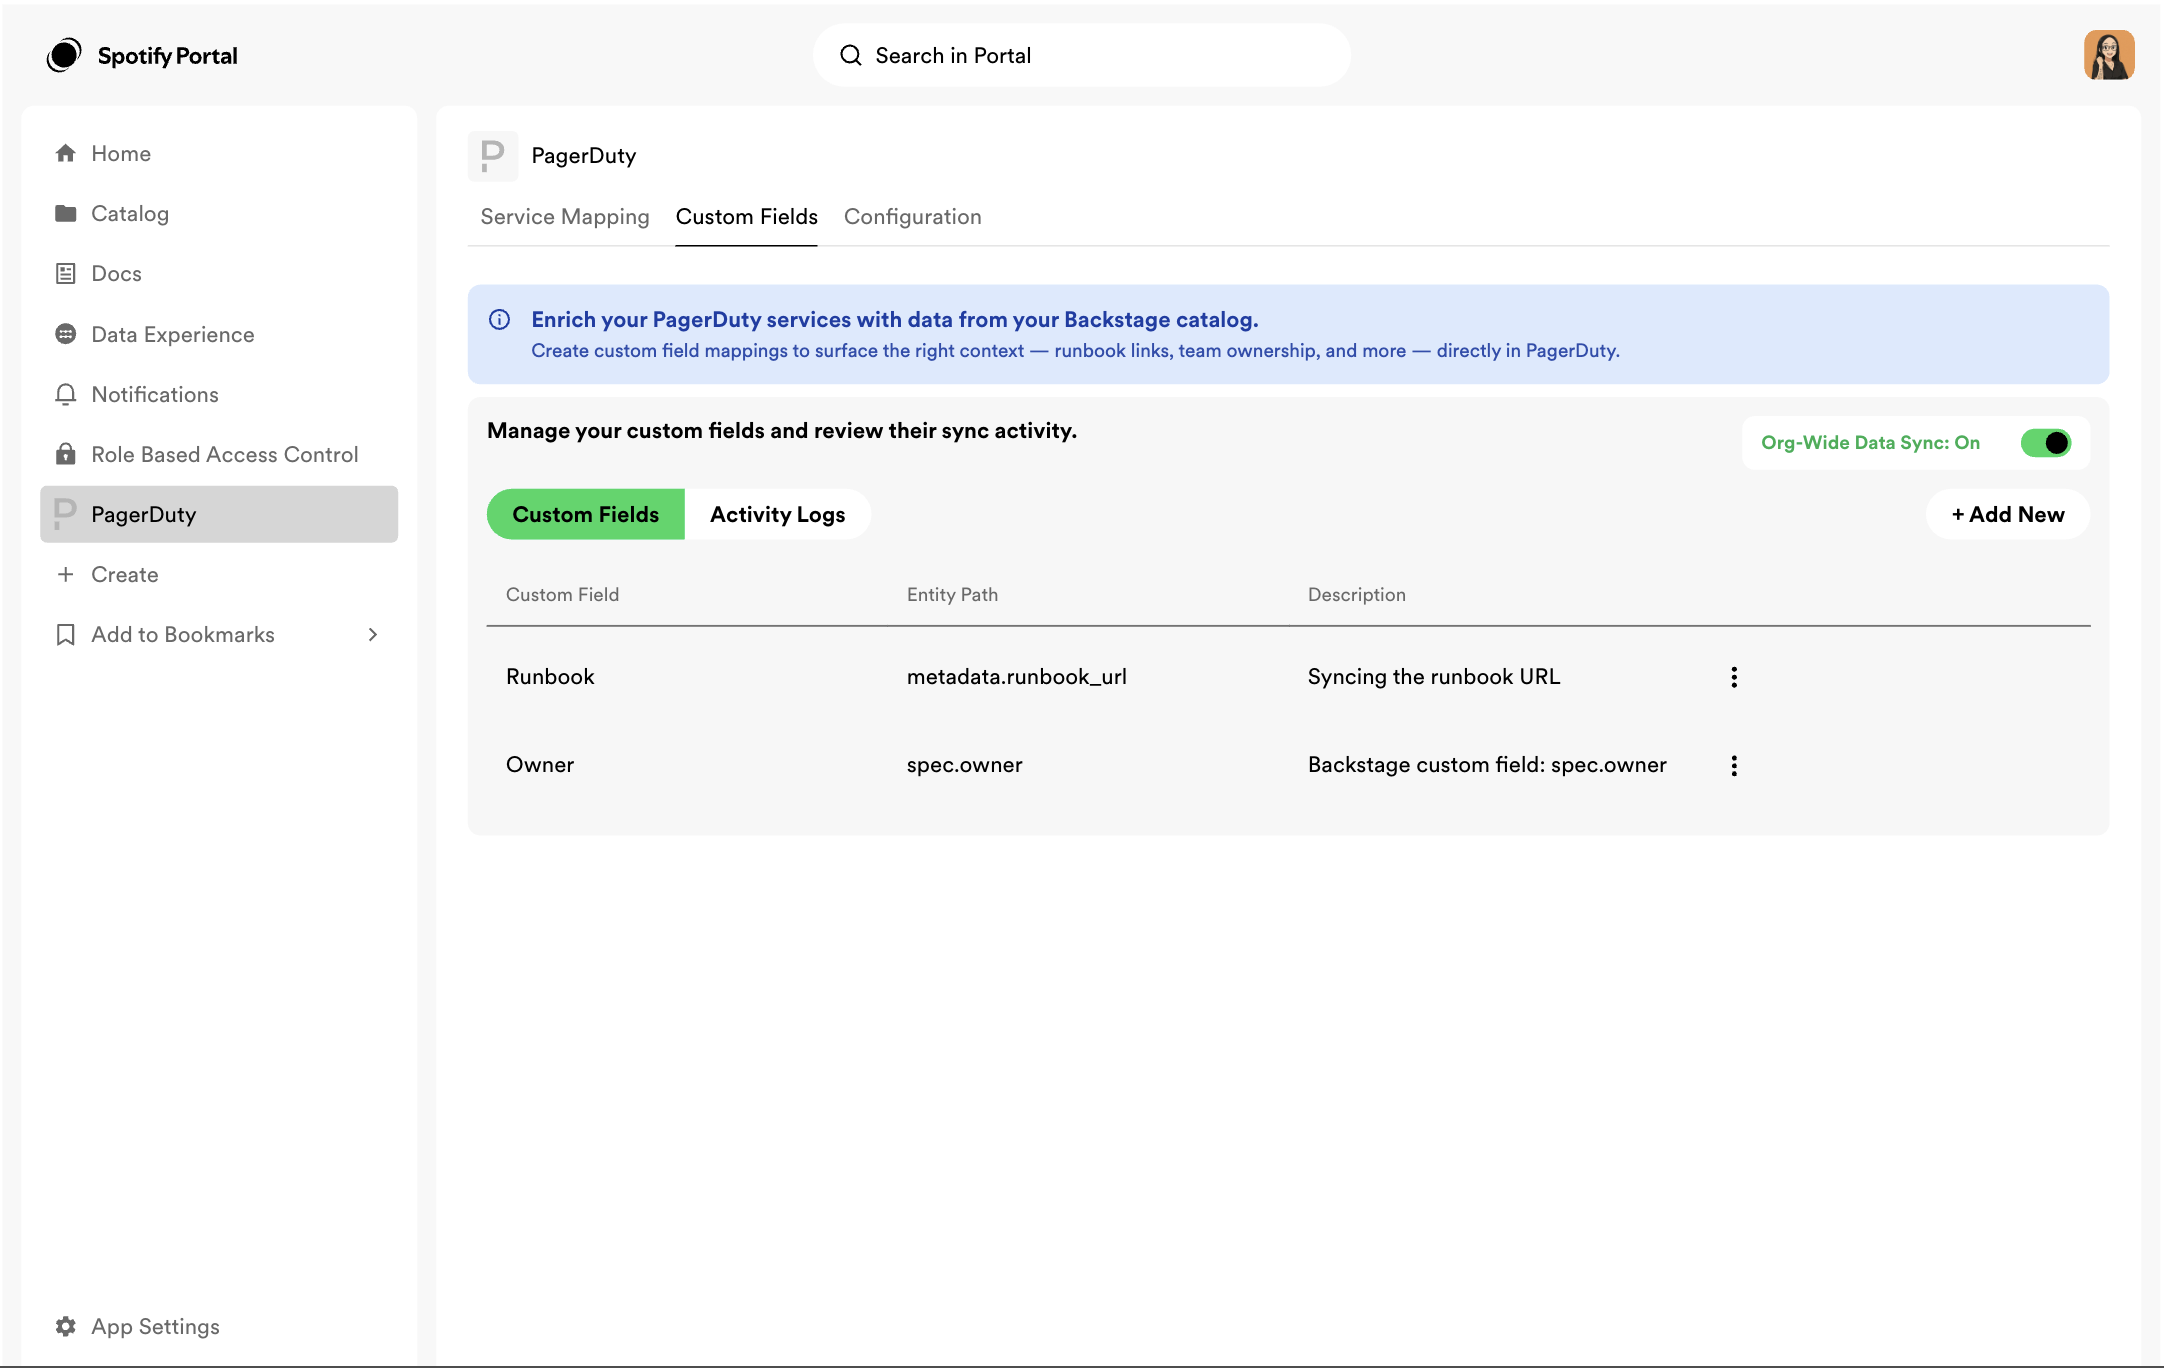Open the Configuration tab
The image size is (2164, 1368).
pyautogui.click(x=913, y=217)
